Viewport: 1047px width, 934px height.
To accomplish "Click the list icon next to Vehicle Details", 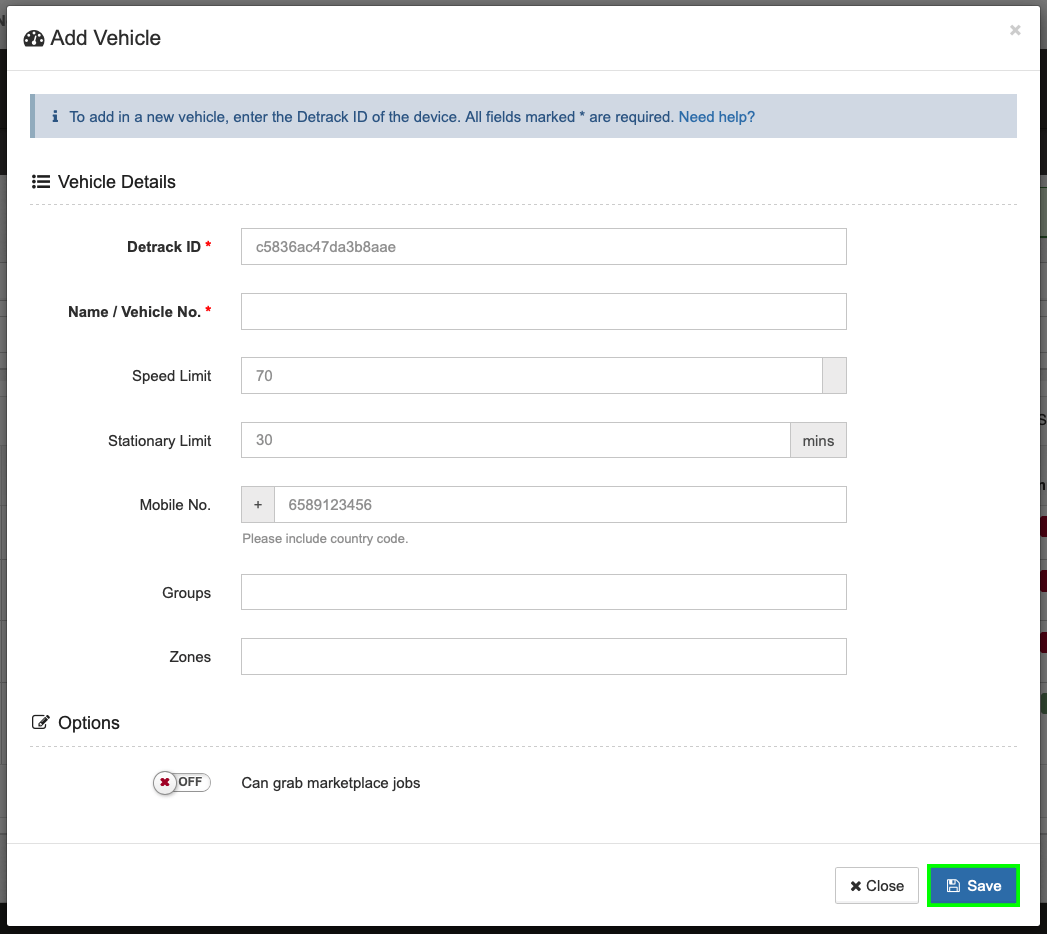I will pos(40,181).
